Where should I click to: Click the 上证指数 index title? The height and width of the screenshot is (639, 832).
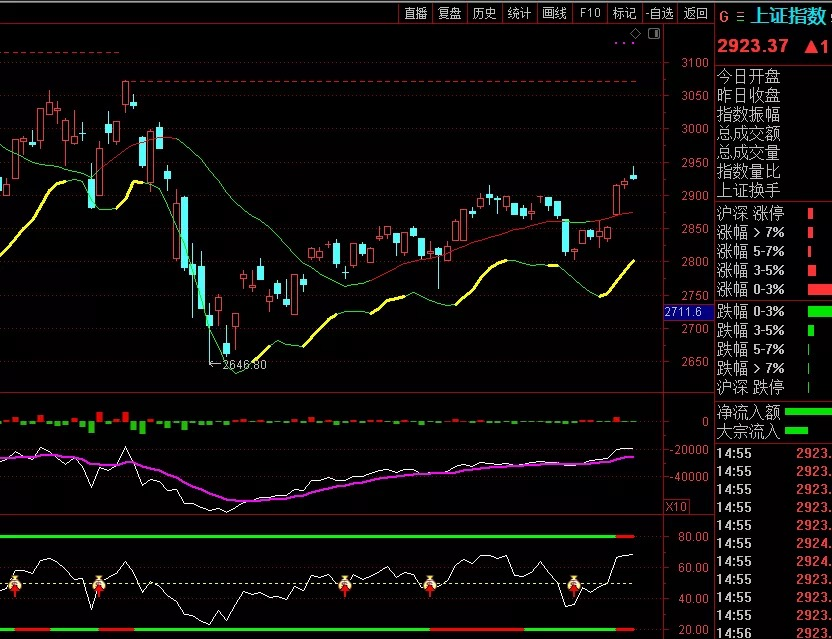pos(788,16)
